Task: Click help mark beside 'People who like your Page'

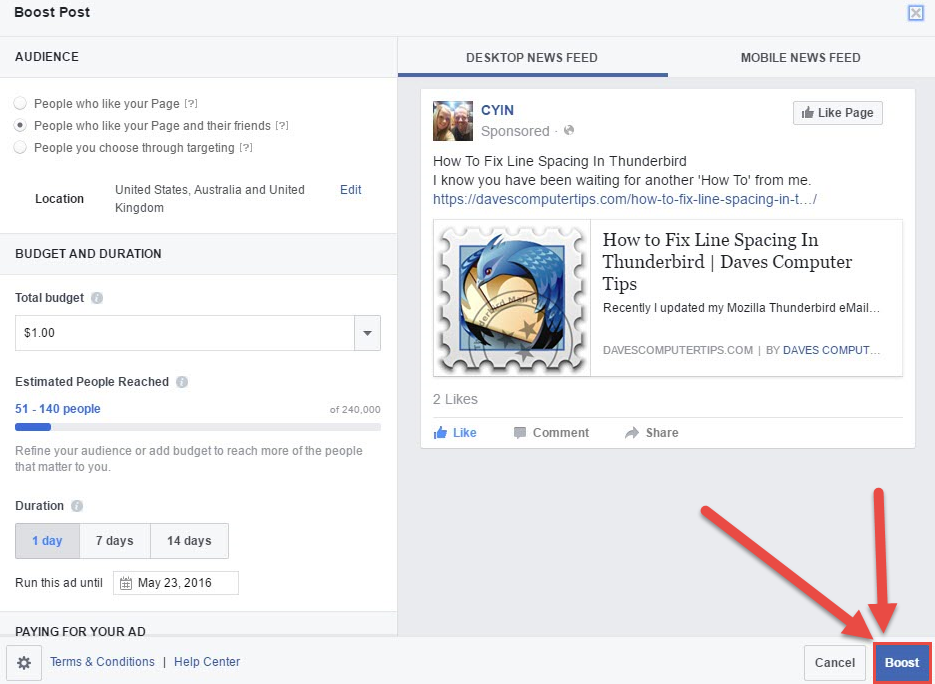Action: (191, 103)
